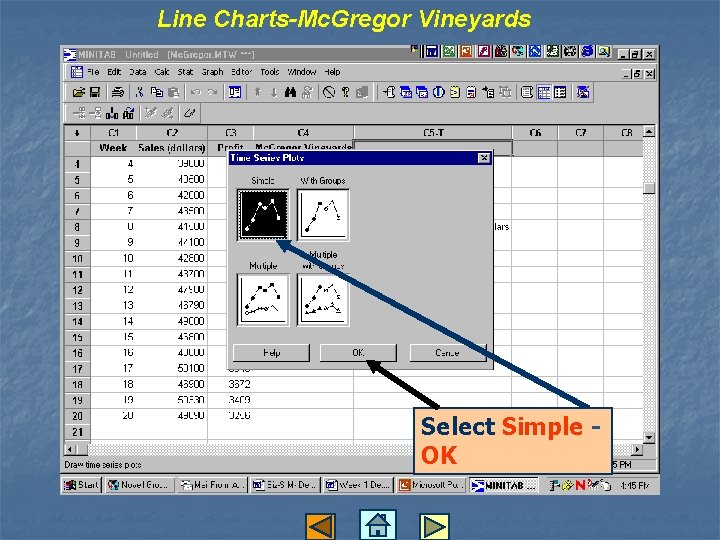Select row header 21
720x540 pixels.
(78, 432)
